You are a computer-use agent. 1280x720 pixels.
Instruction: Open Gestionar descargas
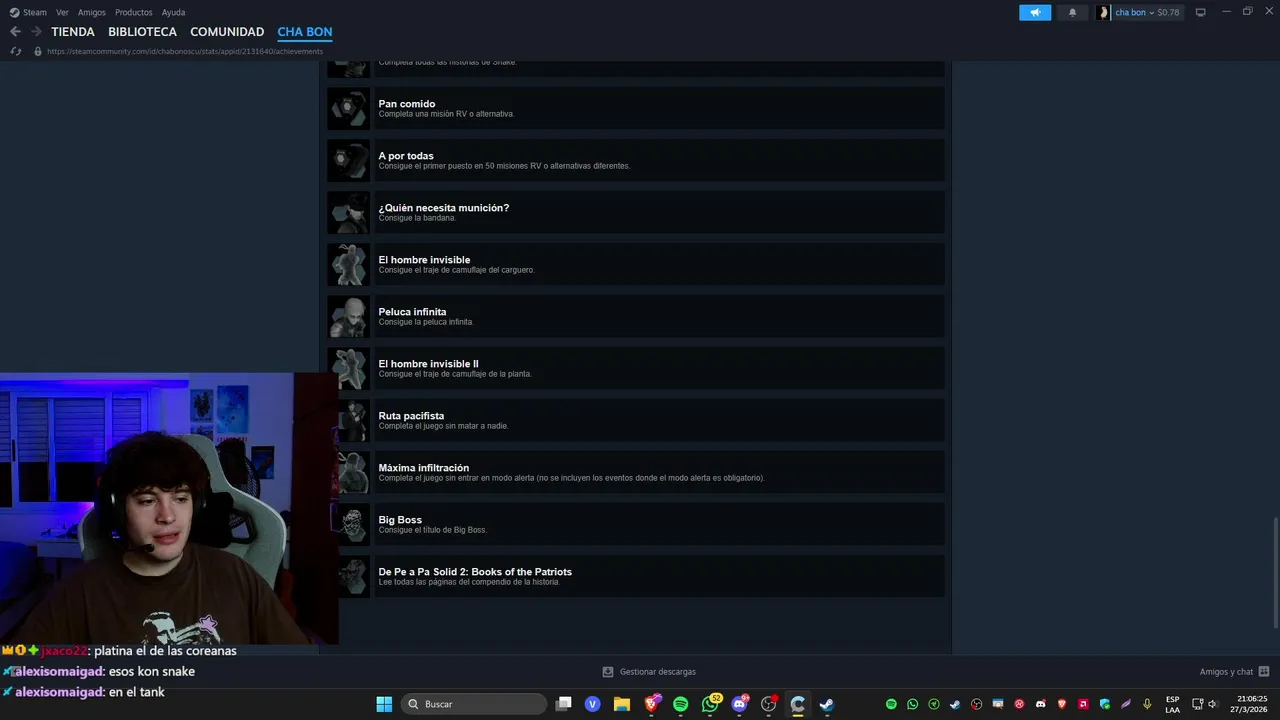[x=649, y=672]
